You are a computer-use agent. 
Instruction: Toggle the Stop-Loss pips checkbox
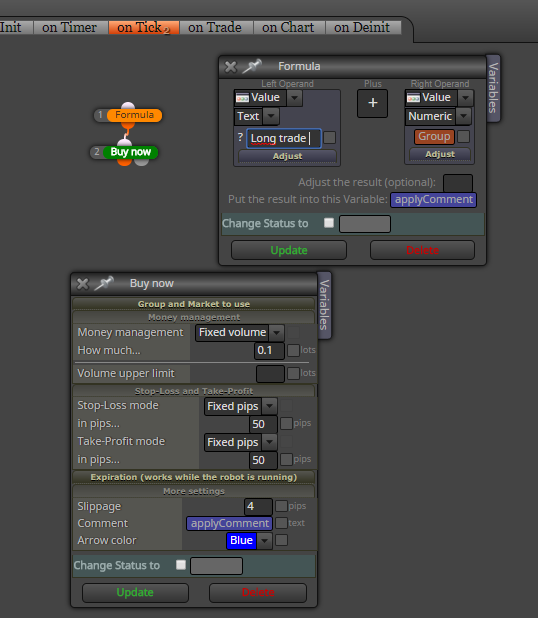pyautogui.click(x=286, y=423)
